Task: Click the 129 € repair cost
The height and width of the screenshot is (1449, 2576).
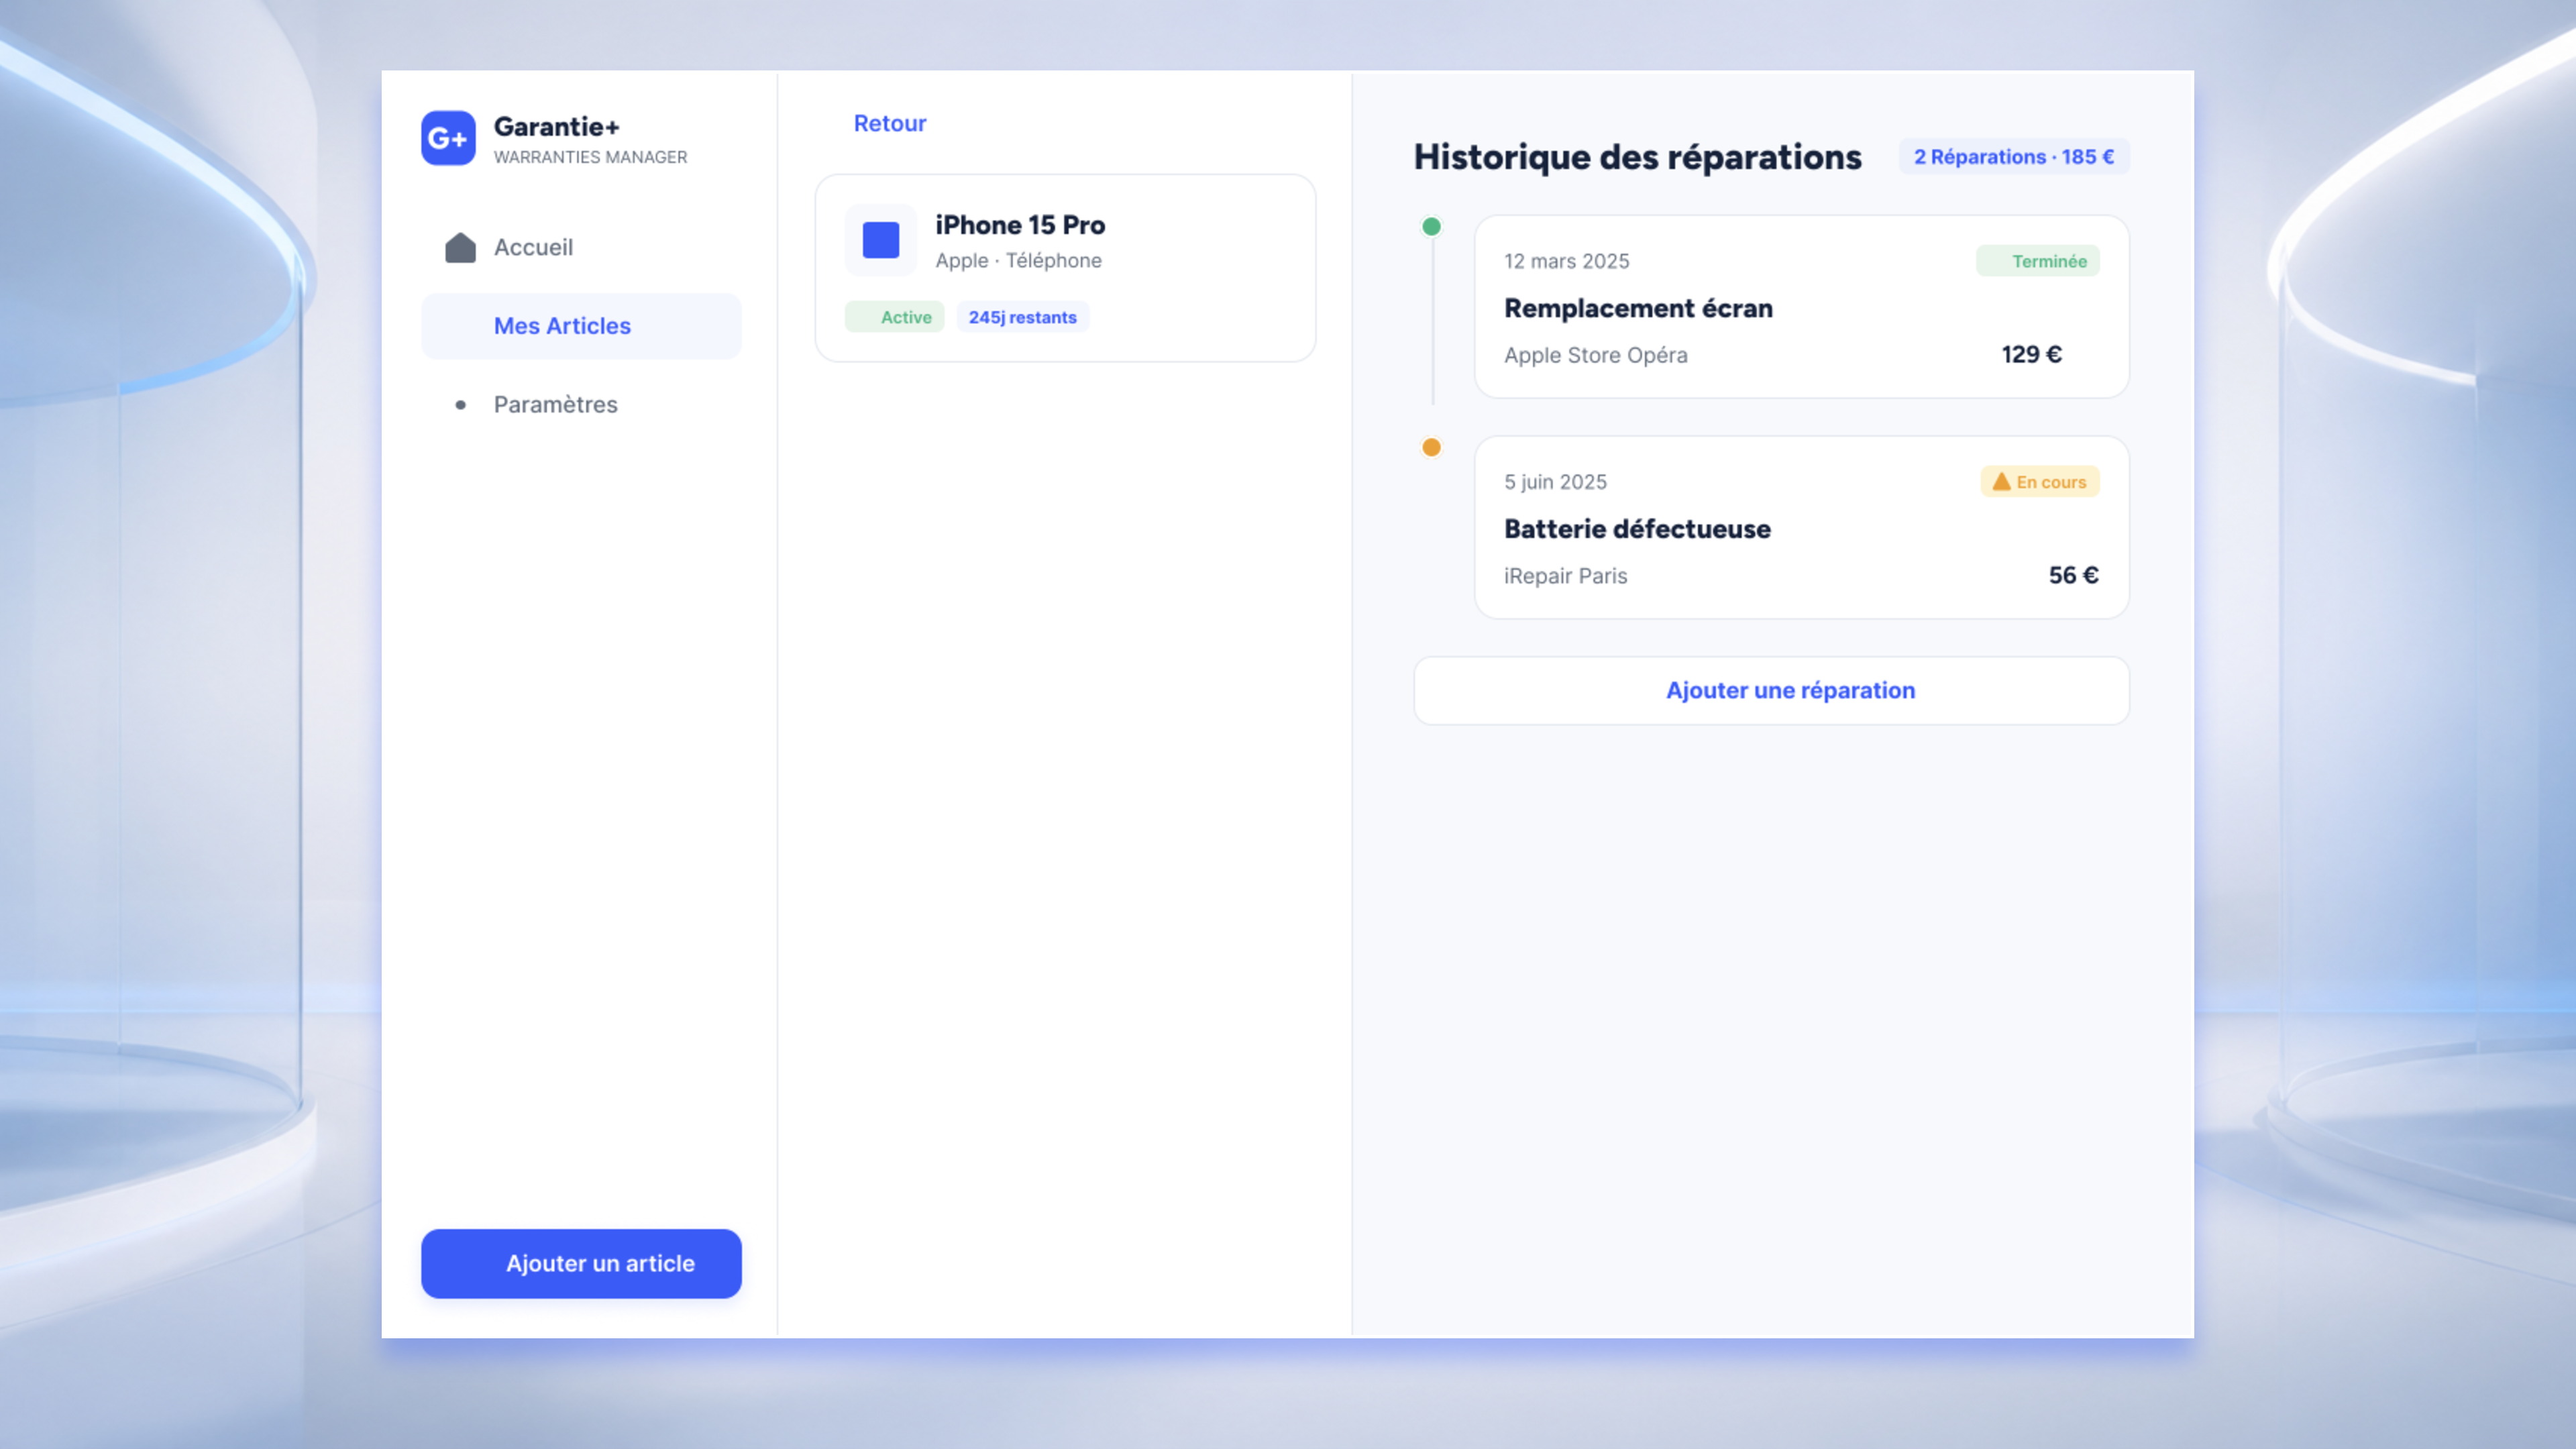Action: 2031,355
